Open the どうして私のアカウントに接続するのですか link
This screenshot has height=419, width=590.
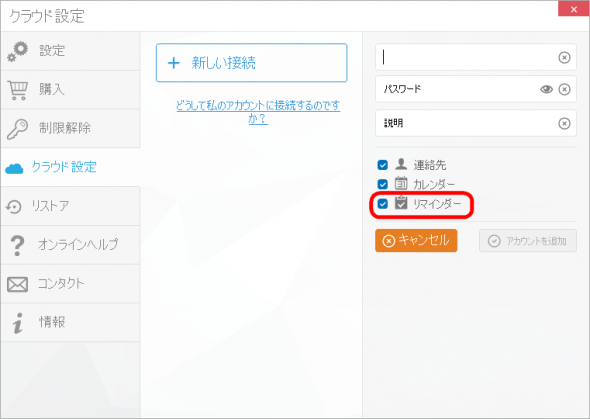tap(258, 112)
